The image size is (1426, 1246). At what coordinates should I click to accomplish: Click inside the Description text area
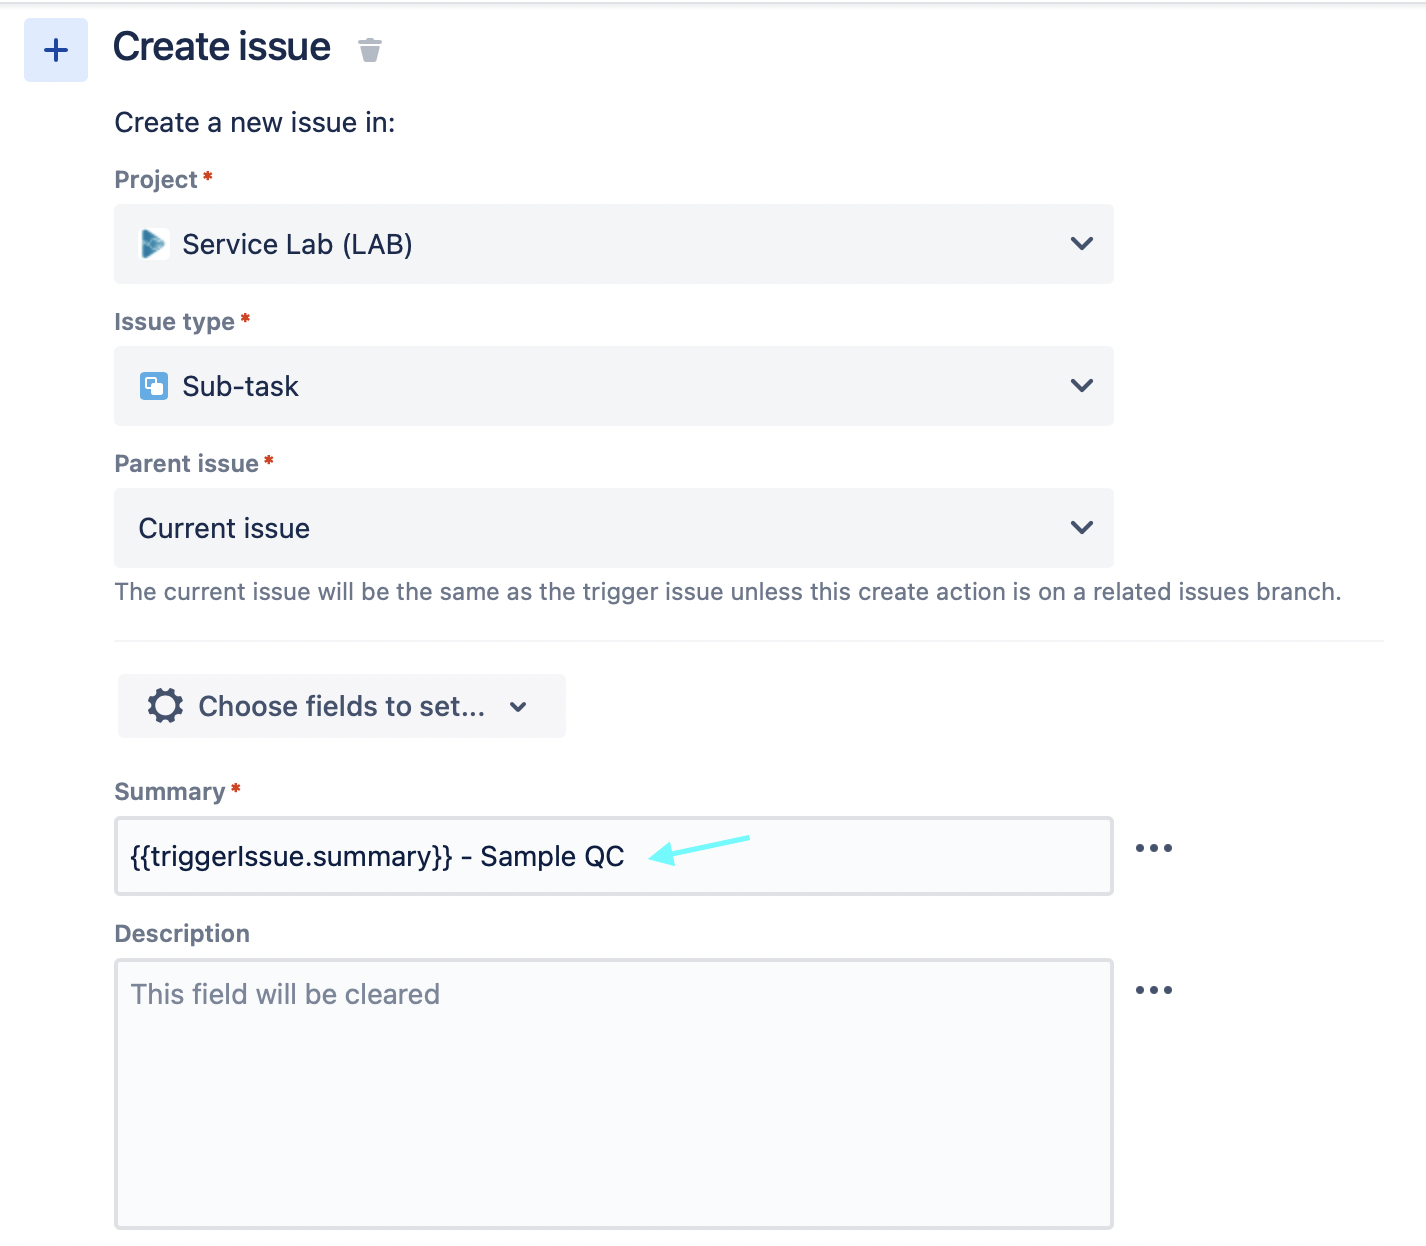[x=614, y=1094]
